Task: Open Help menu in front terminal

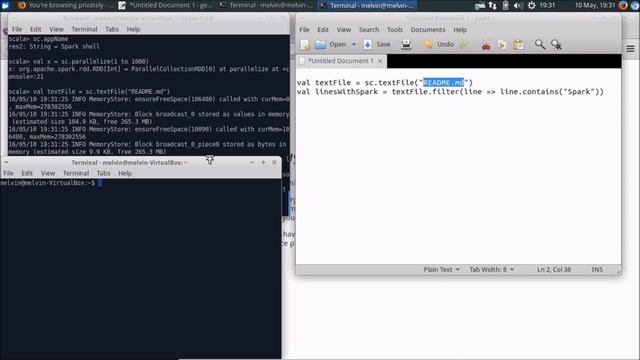Action: [125, 173]
